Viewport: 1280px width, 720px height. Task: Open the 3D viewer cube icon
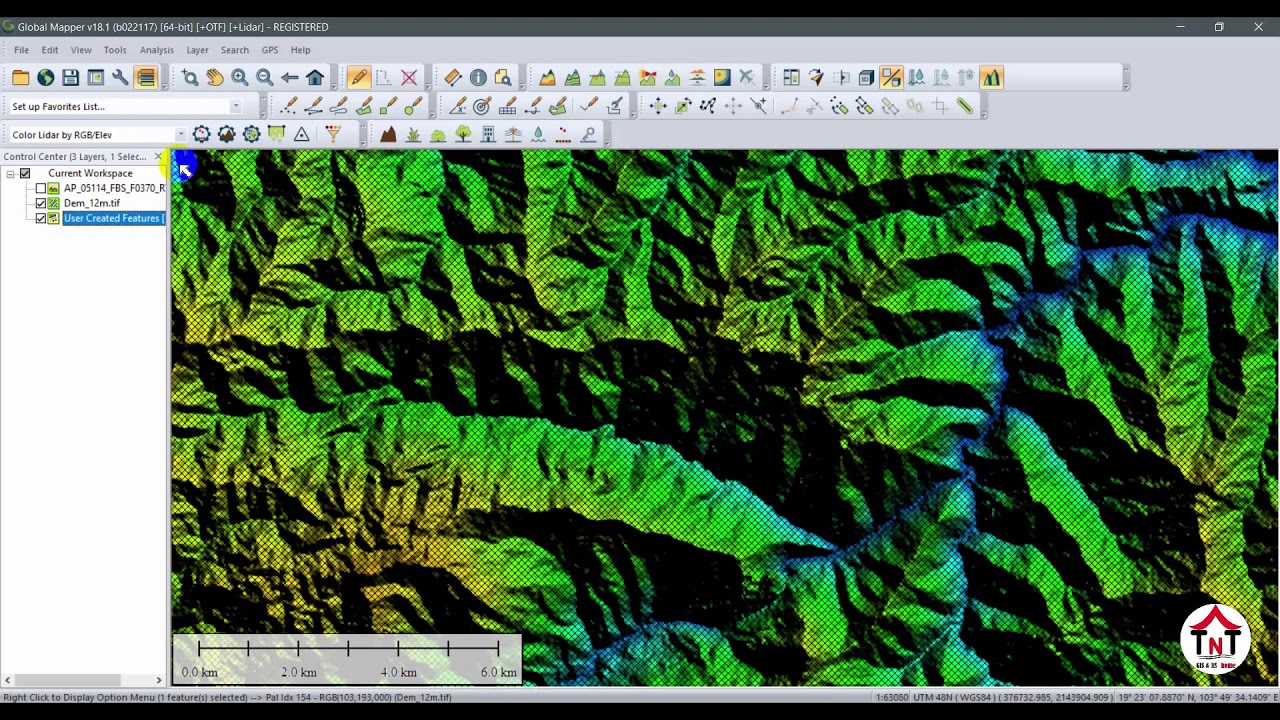(866, 78)
